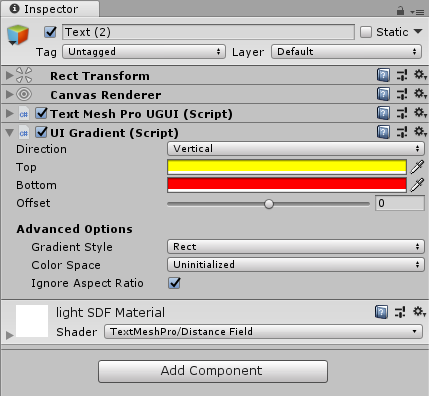Image resolution: width=429 pixels, height=396 pixels.
Task: Open the yellow Top color swatch
Action: (287, 167)
